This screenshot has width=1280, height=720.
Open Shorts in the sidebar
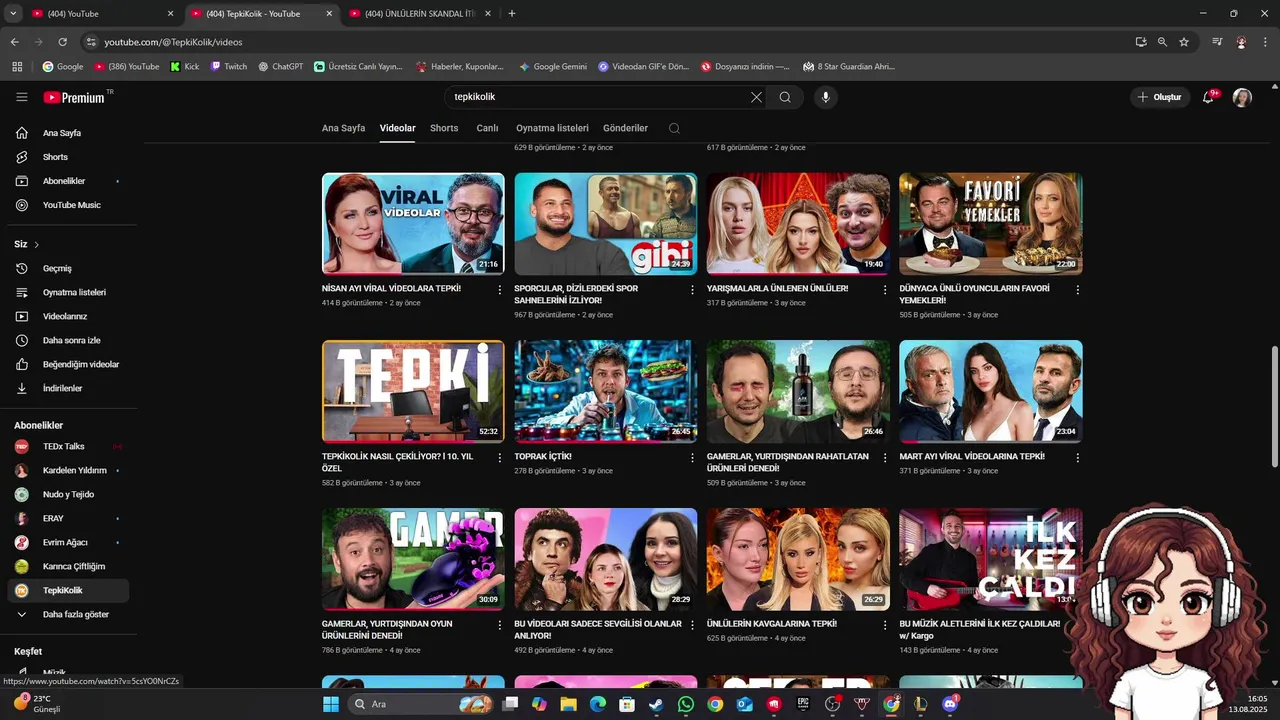pyautogui.click(x=69, y=157)
